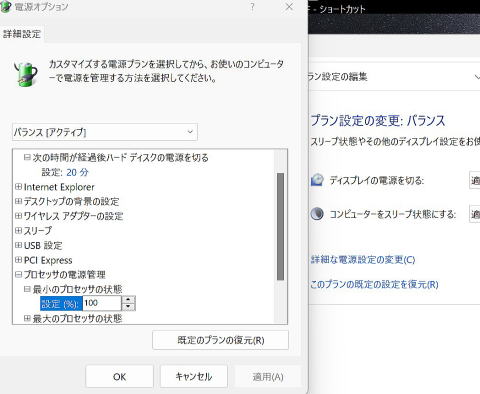Expand 最大のプロセッサの状態 node
The height and width of the screenshot is (394, 480).
coord(27,318)
